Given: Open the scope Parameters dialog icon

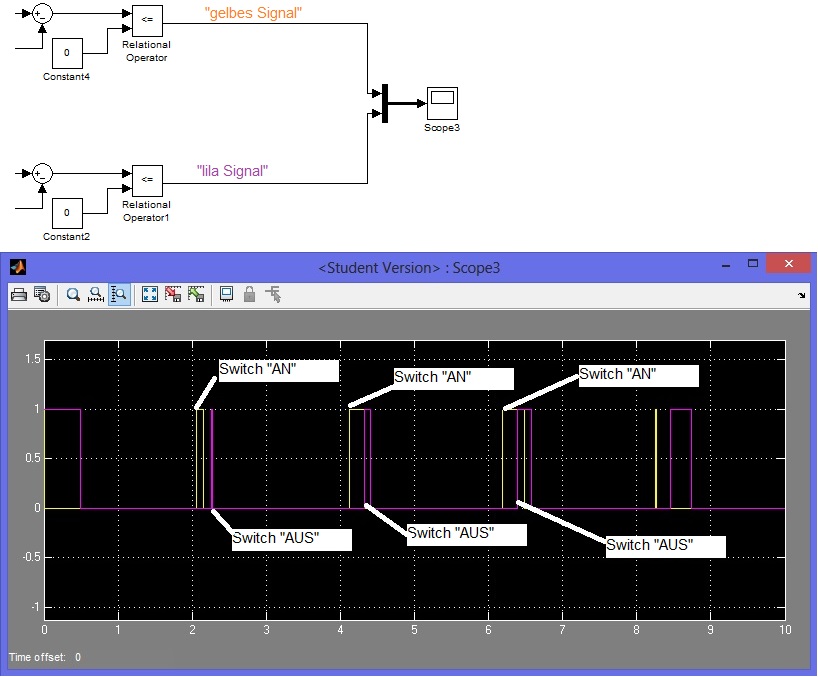Looking at the screenshot, I should [42, 294].
